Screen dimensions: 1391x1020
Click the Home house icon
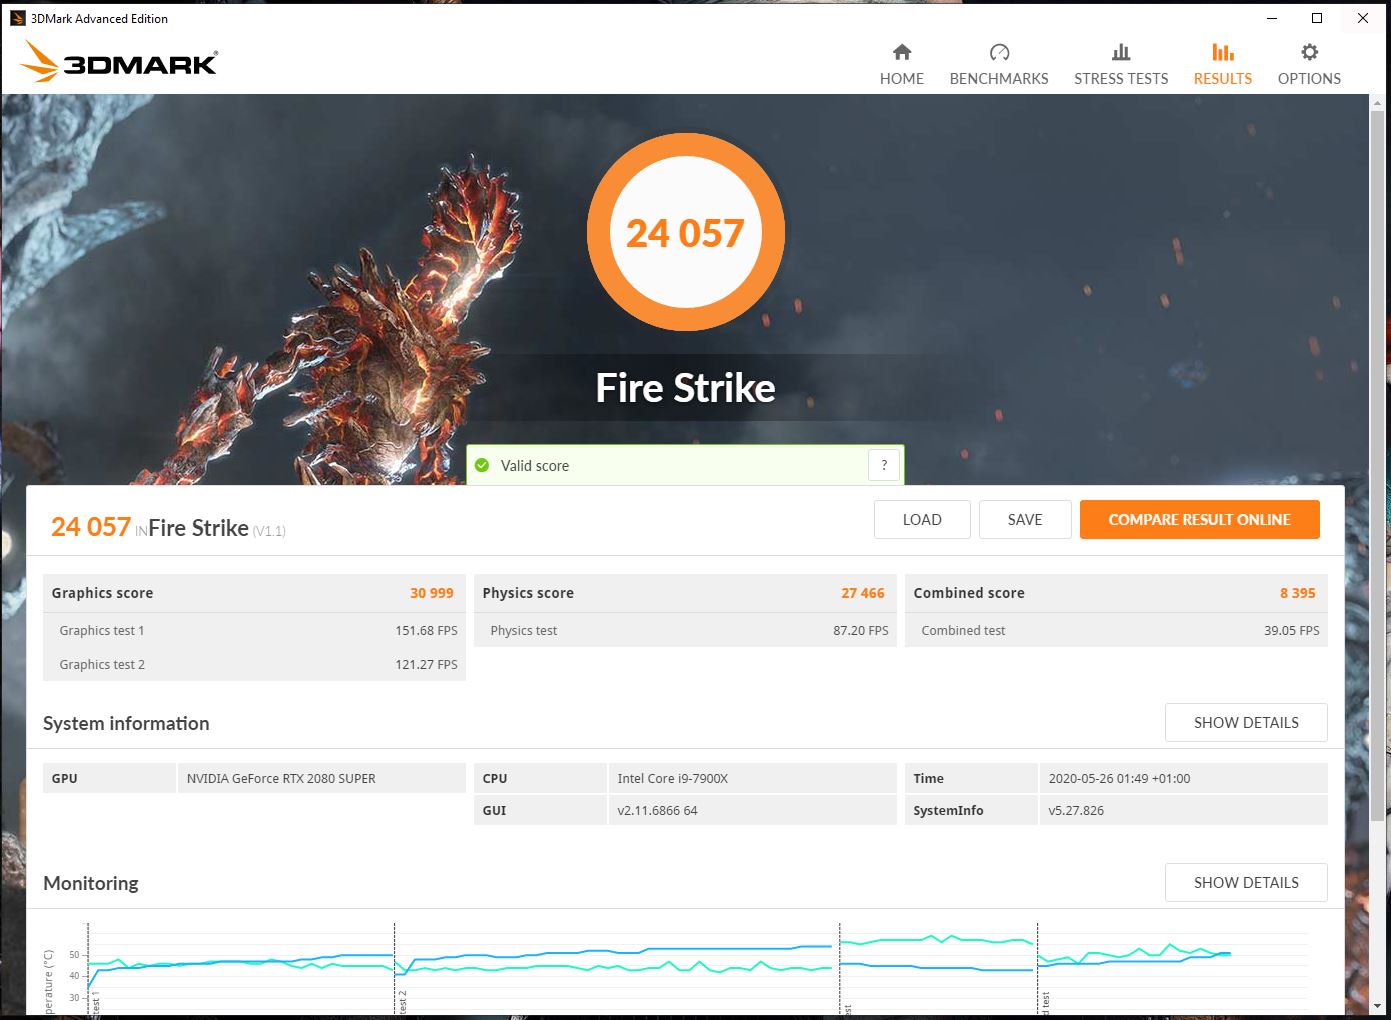click(902, 52)
